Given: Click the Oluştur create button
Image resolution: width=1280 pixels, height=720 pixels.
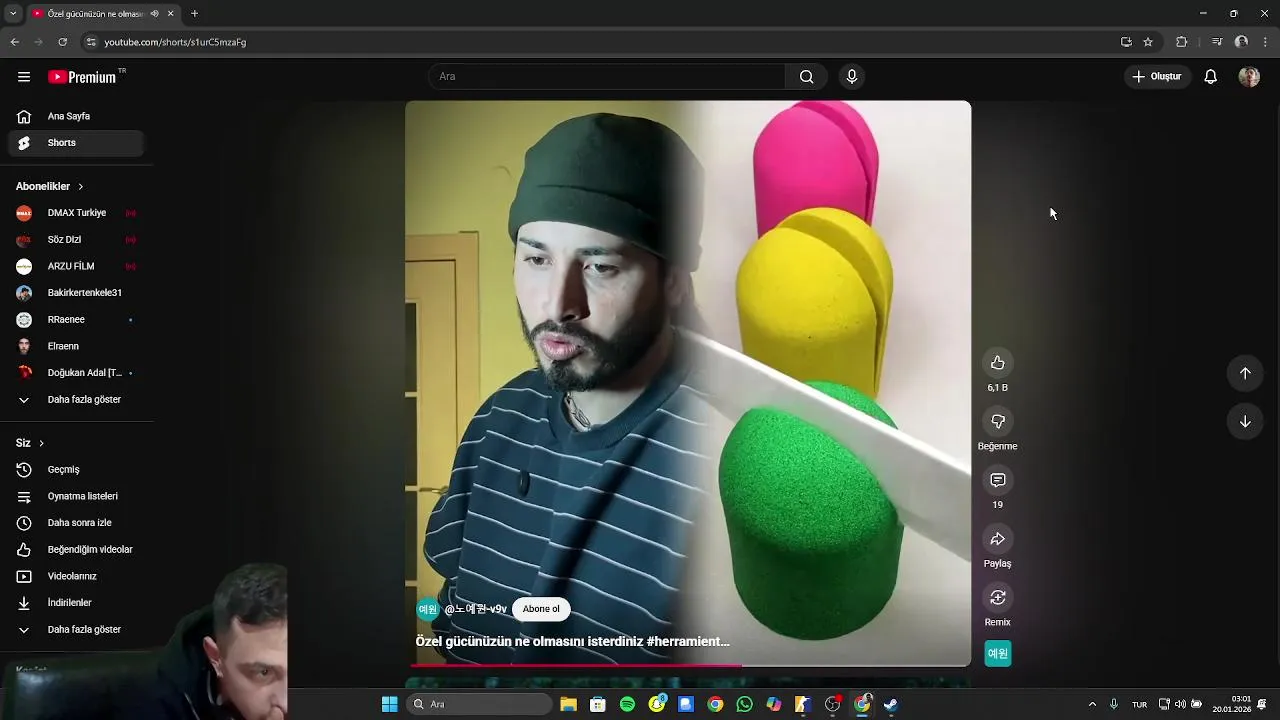Looking at the screenshot, I should (x=1157, y=77).
